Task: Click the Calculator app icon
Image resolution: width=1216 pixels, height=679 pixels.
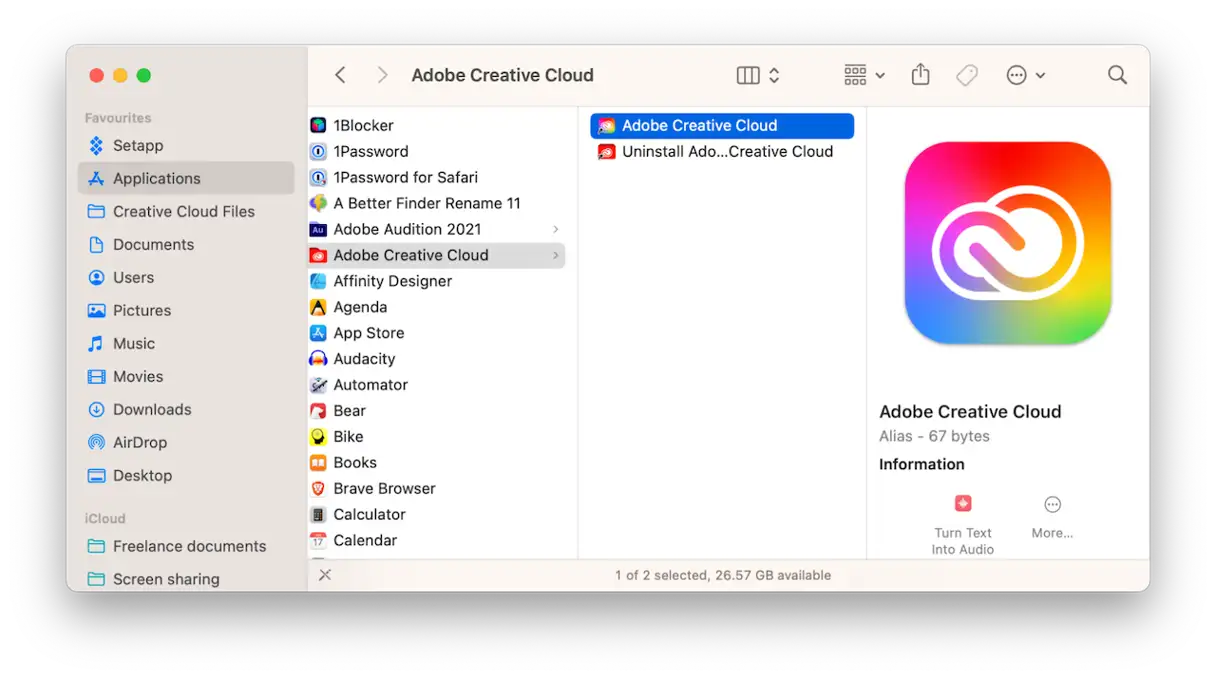Action: (x=318, y=515)
